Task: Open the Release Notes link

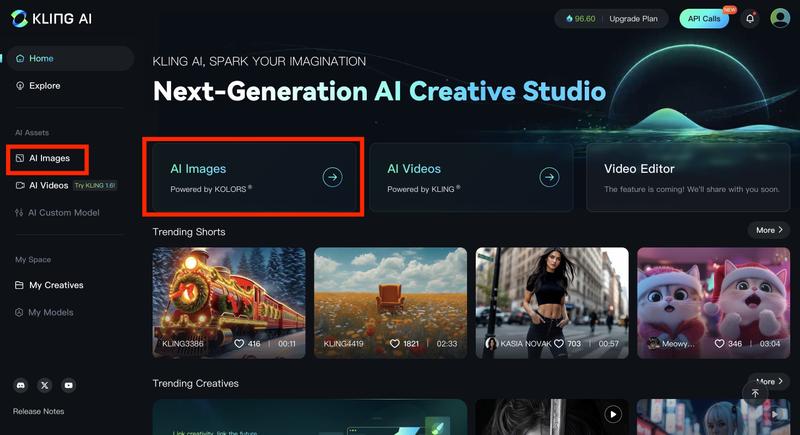Action: point(39,411)
